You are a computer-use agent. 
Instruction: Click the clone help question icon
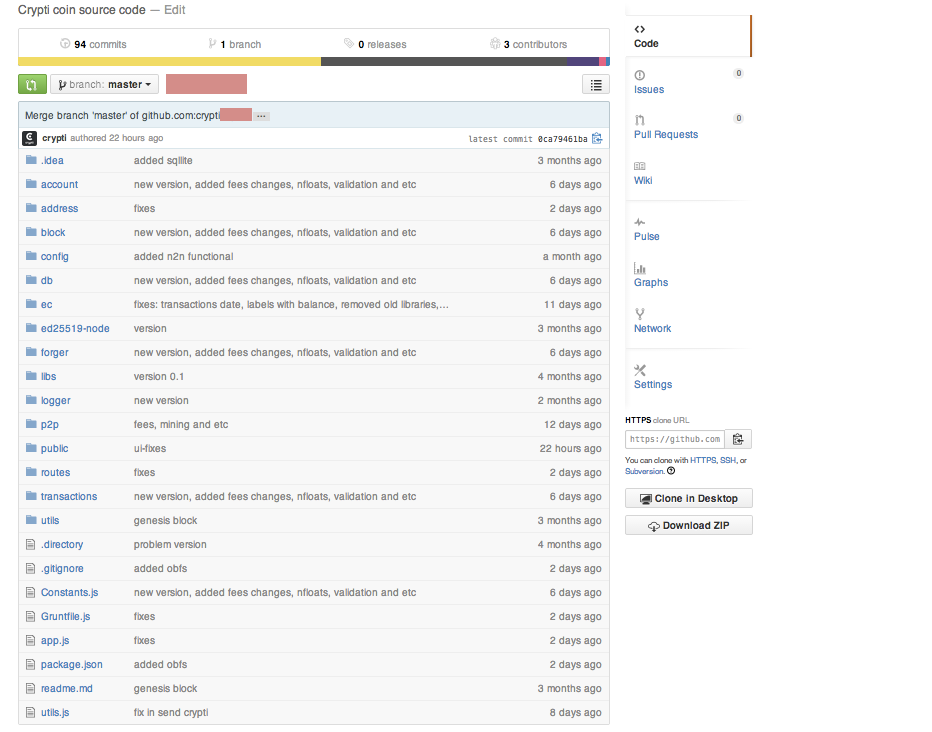[x=671, y=471]
